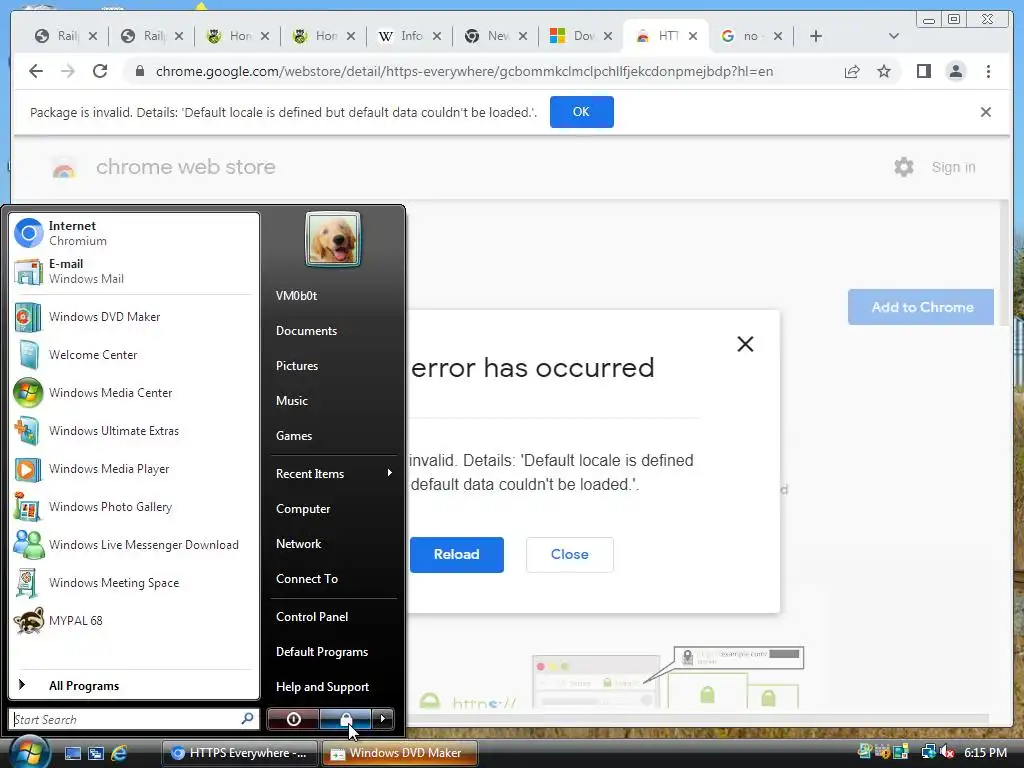This screenshot has height=768, width=1024.
Task: Launch Internet Explorer from quick launch
Action: pos(119,753)
